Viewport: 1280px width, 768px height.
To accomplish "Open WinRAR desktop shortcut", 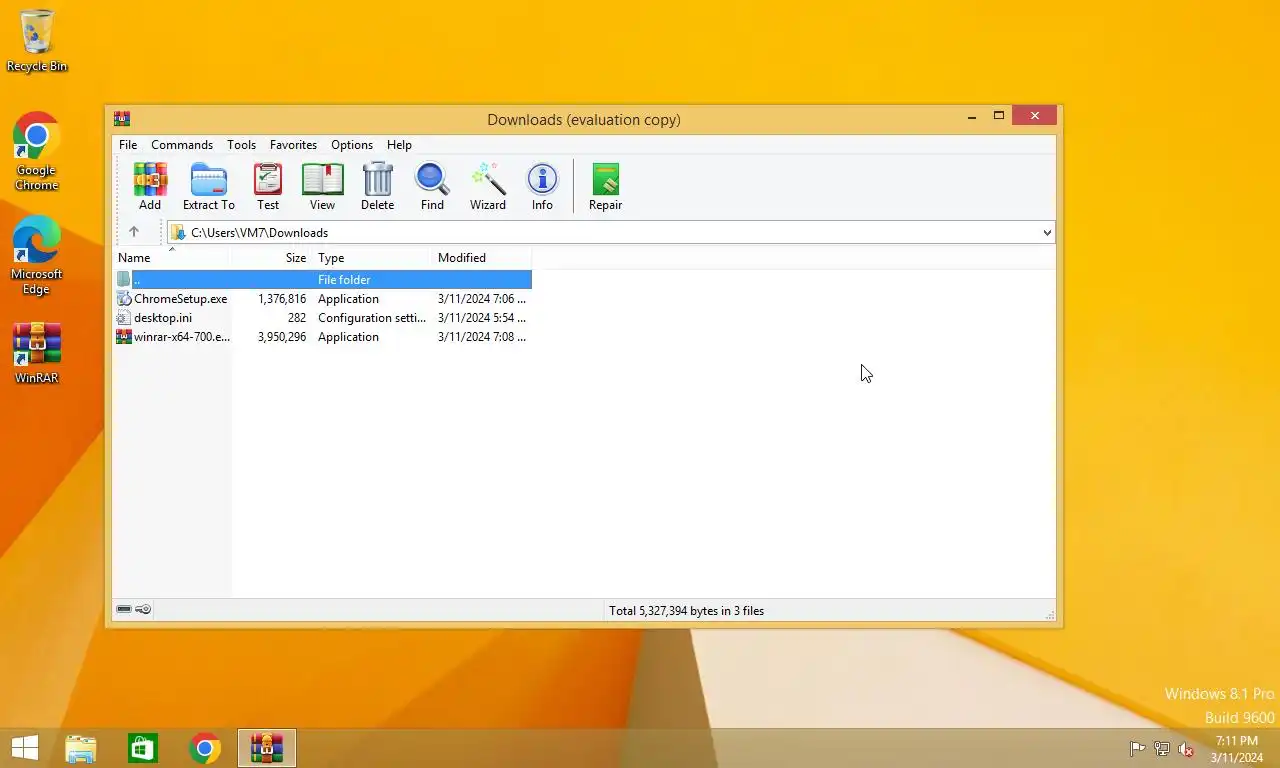I will (x=37, y=353).
